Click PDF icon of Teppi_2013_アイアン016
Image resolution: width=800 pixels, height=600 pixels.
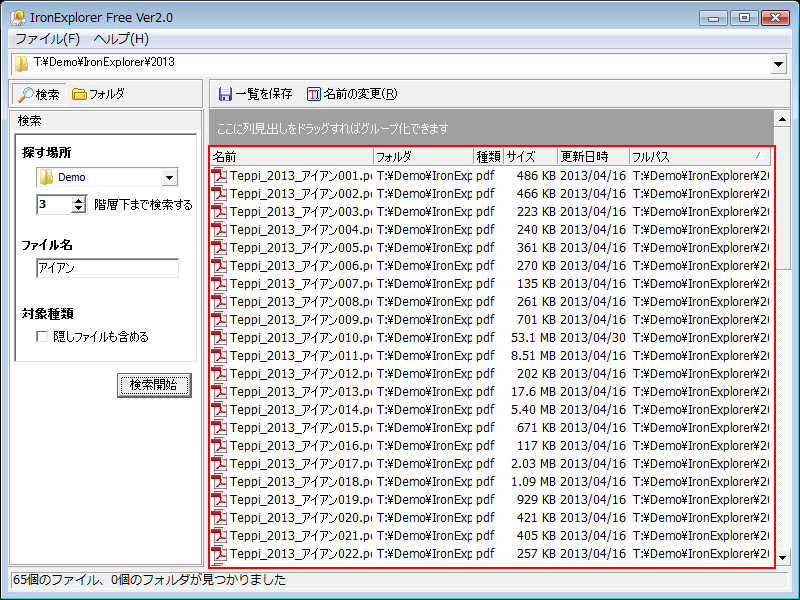tap(219, 445)
